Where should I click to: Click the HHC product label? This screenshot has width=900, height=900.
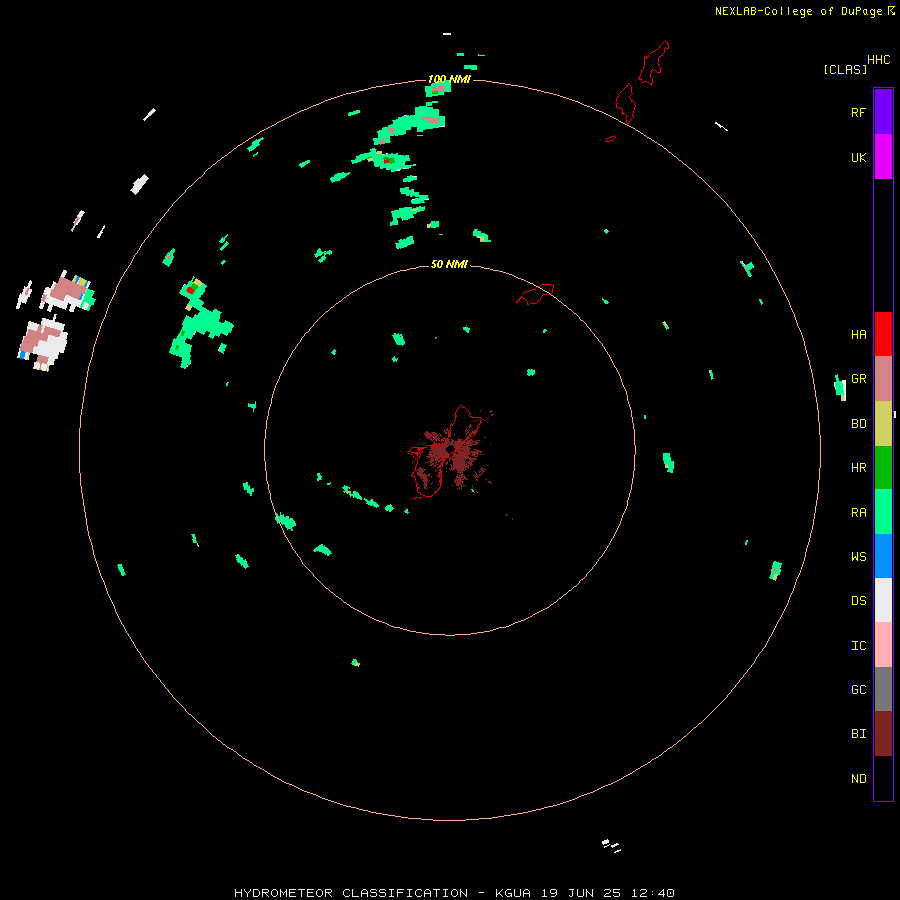[879, 60]
